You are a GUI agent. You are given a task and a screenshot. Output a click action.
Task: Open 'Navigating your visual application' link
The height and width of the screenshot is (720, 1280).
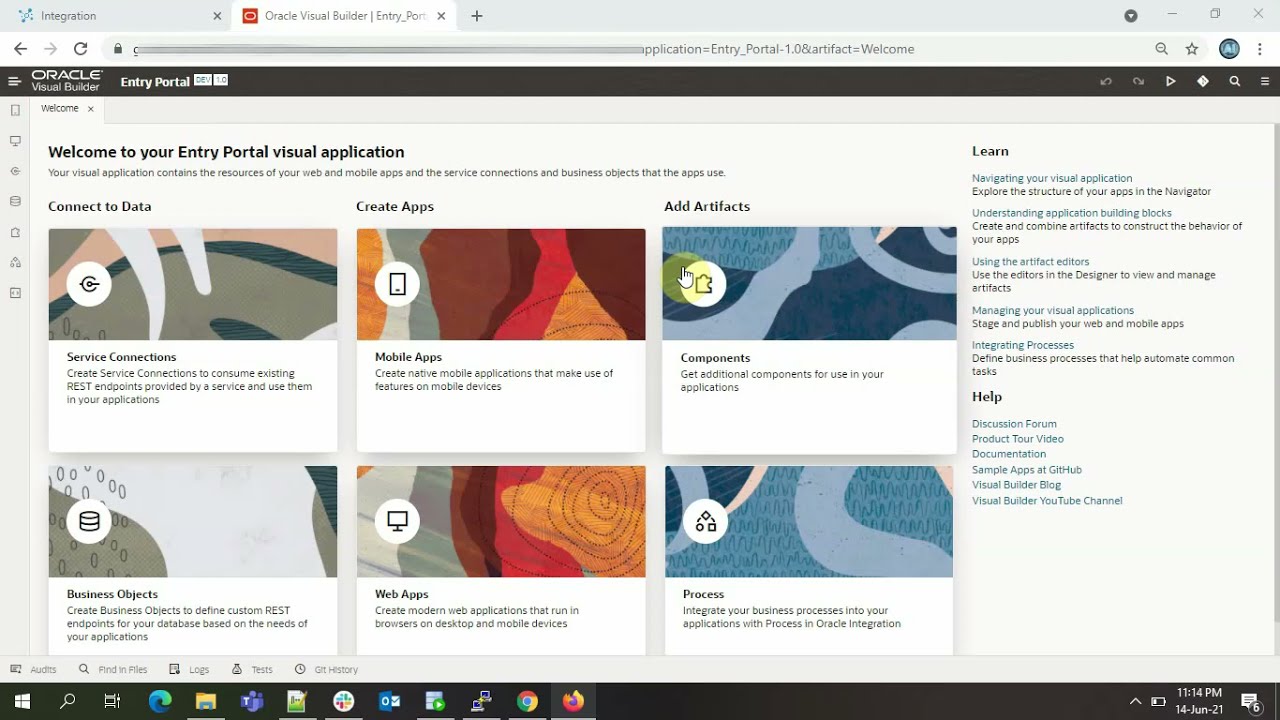(x=1052, y=178)
